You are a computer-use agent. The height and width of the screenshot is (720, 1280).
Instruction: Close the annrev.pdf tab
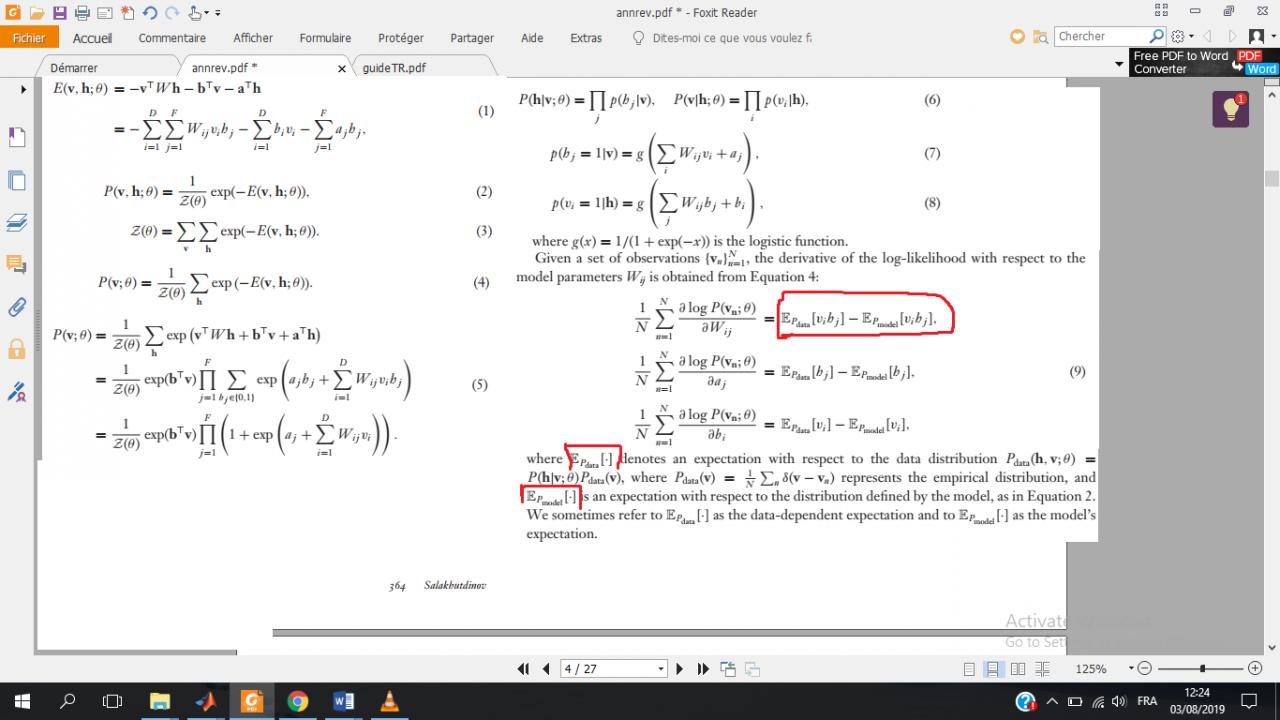pos(341,69)
